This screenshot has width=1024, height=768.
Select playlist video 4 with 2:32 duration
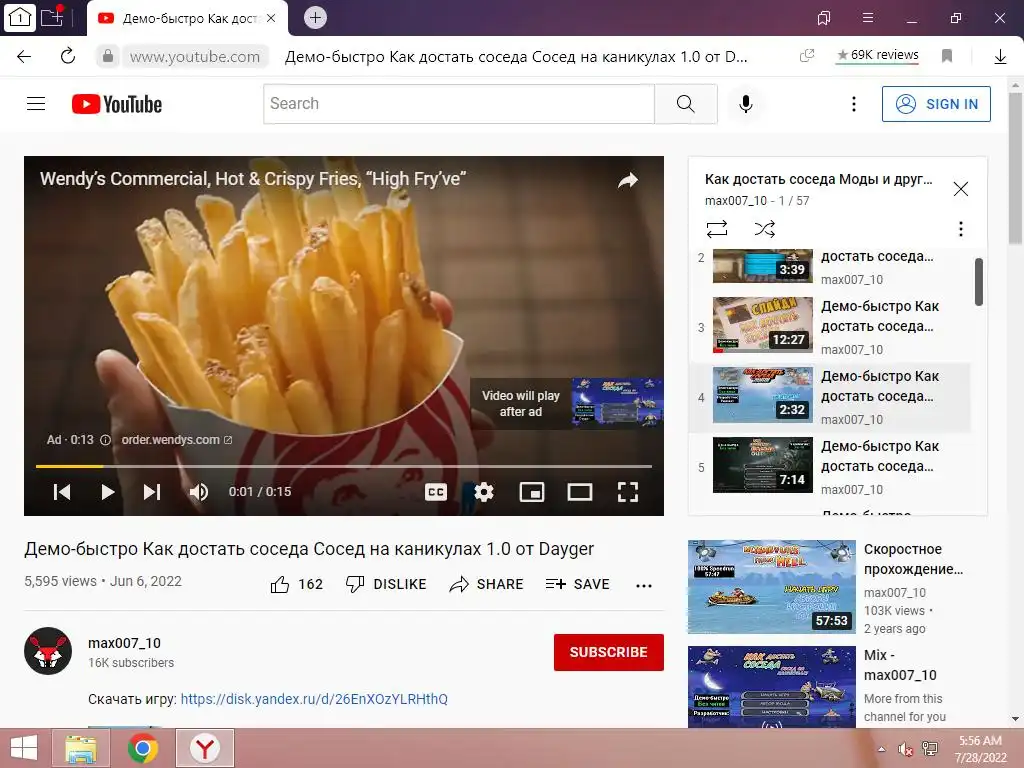(831, 397)
